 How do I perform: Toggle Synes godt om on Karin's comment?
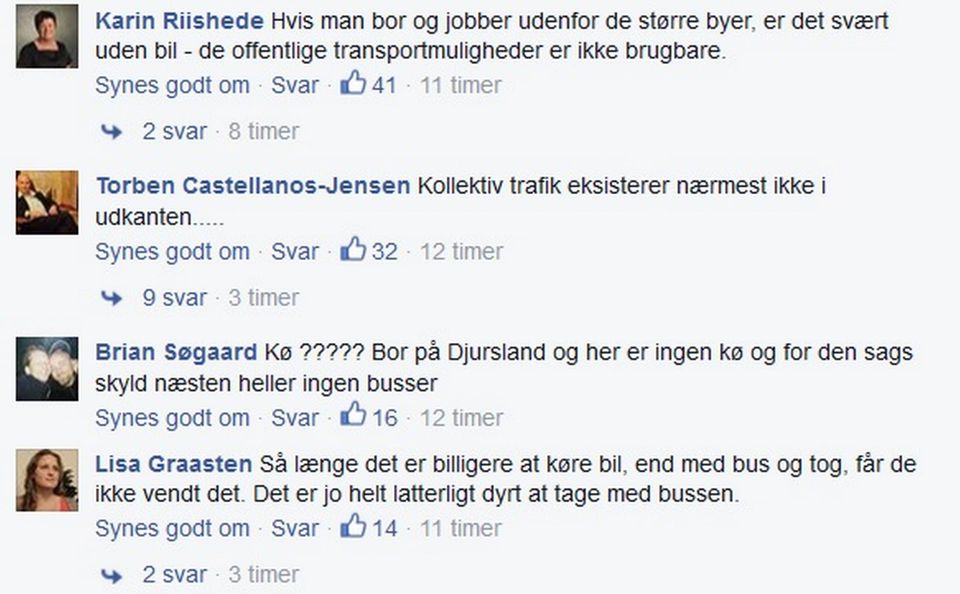172,85
